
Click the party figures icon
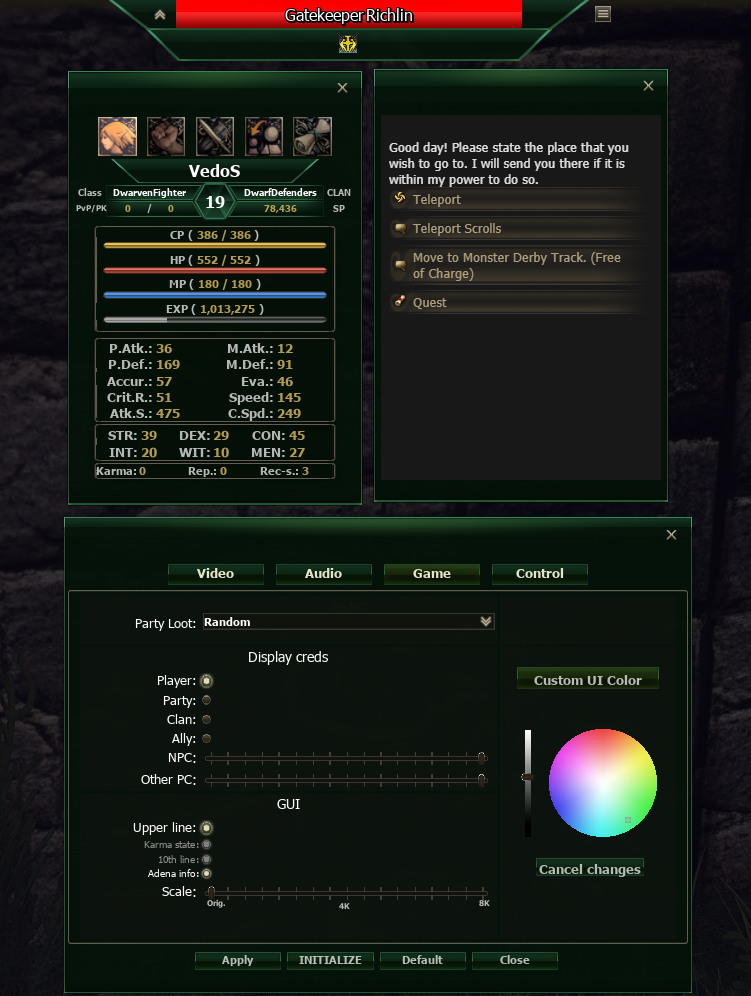coord(264,136)
